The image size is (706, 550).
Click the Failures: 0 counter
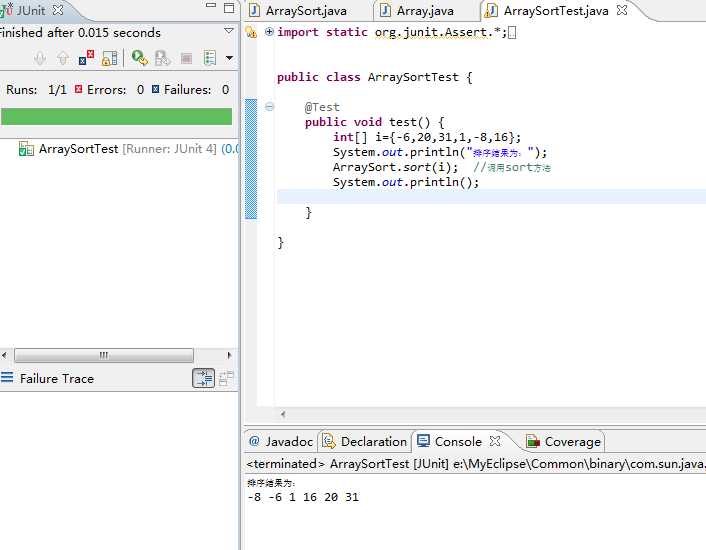click(190, 90)
